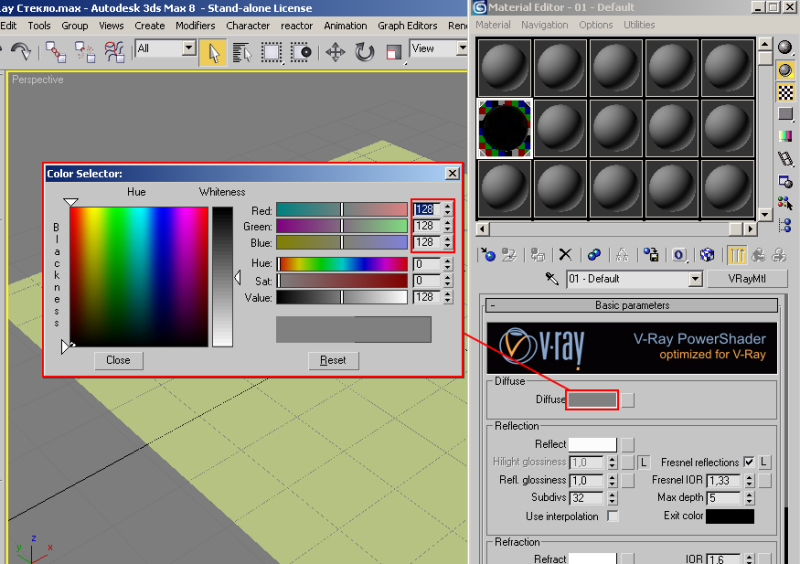The height and width of the screenshot is (564, 800).
Task: Adjust the Blue value spinner
Action: click(x=447, y=242)
